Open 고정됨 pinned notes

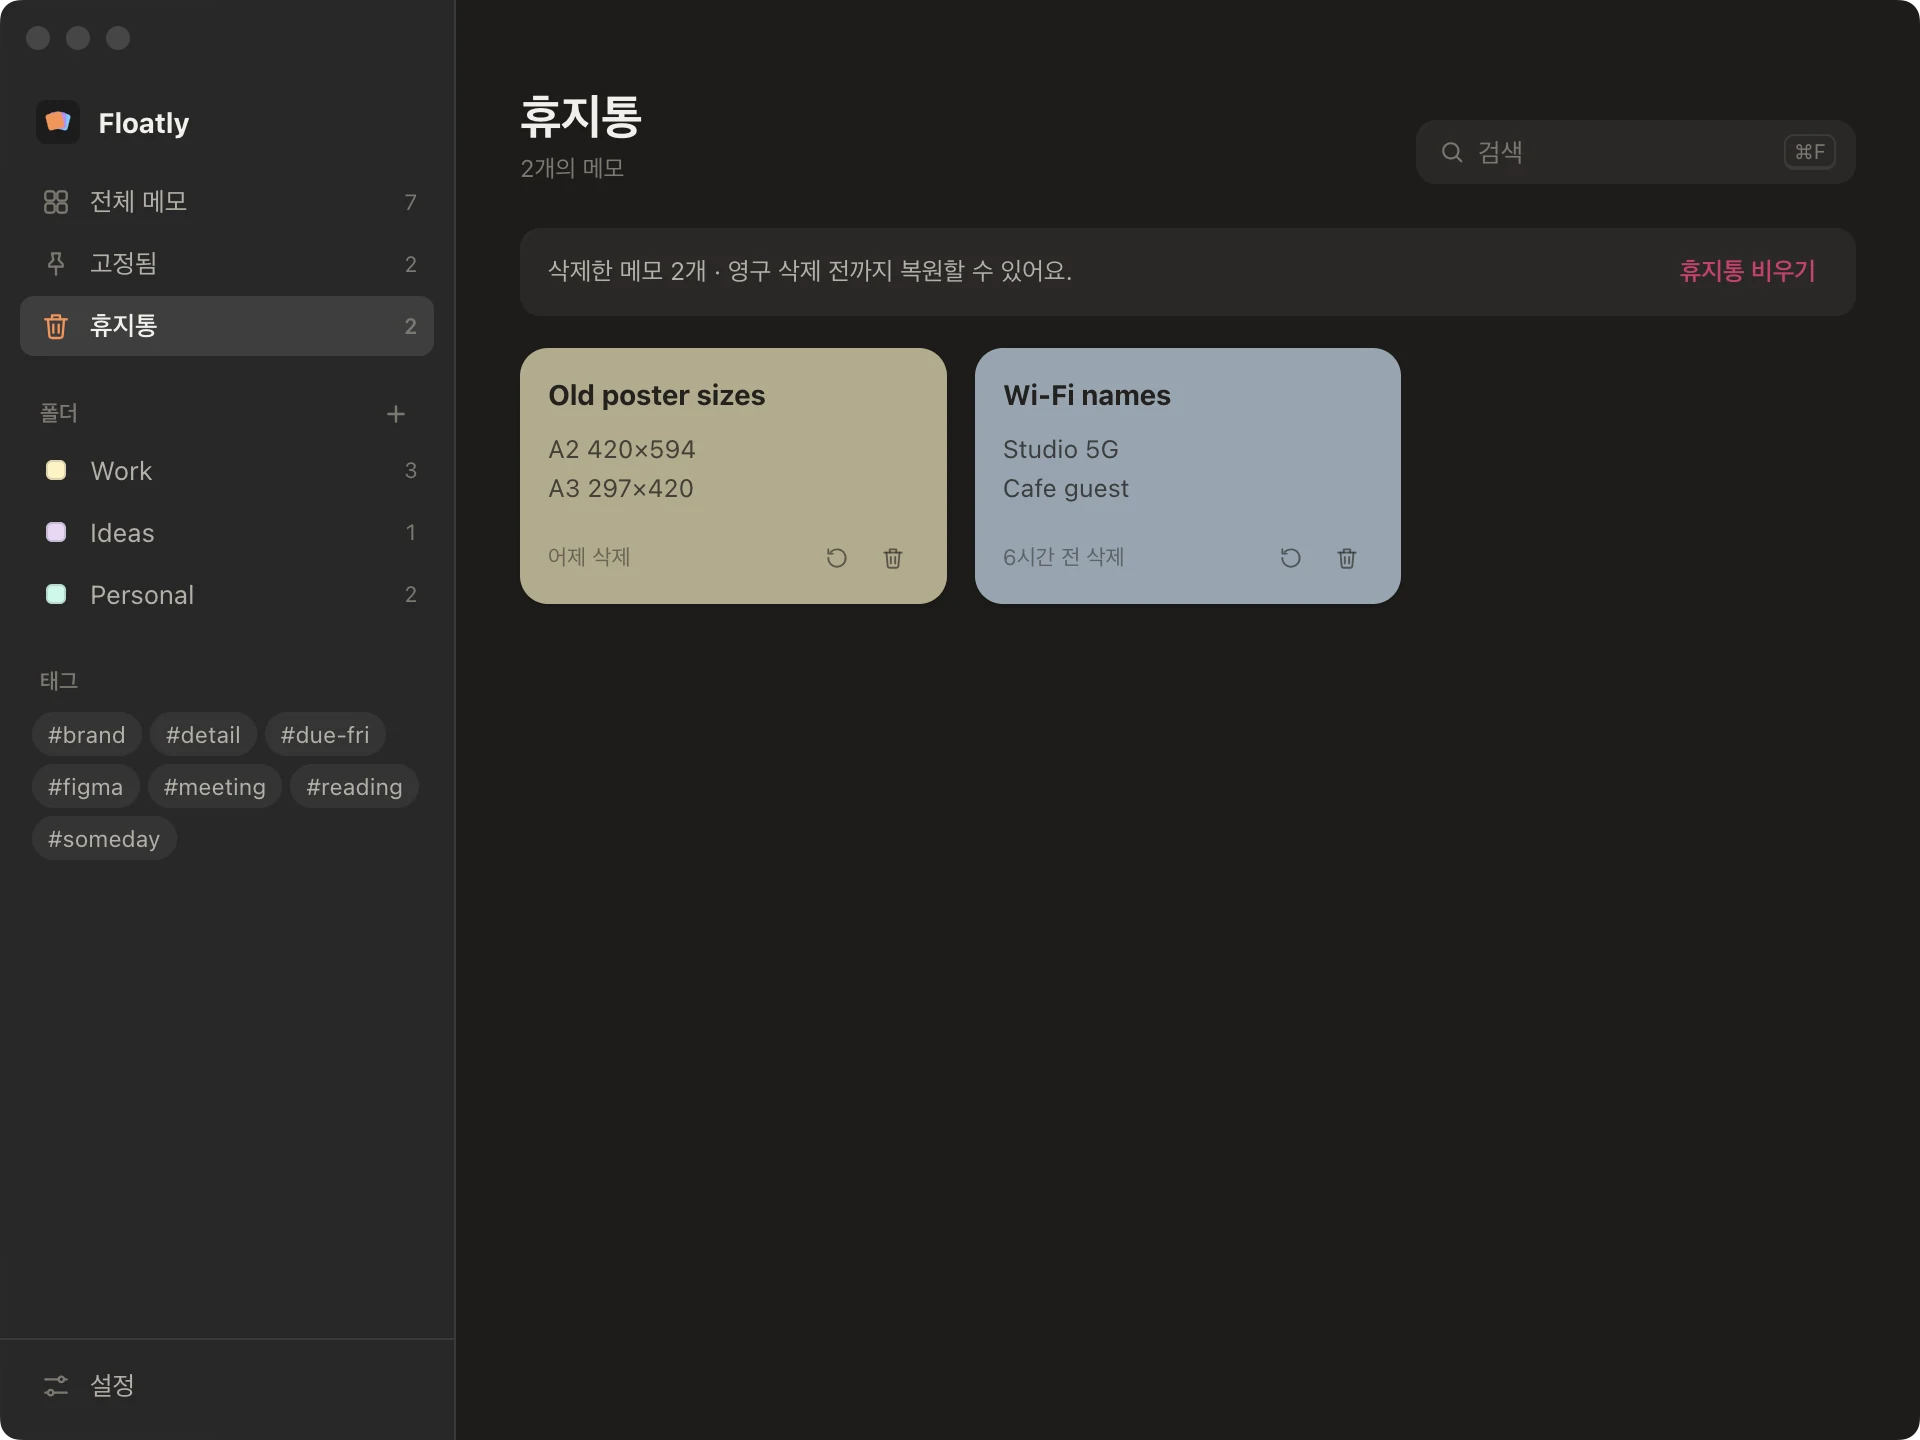coord(227,264)
